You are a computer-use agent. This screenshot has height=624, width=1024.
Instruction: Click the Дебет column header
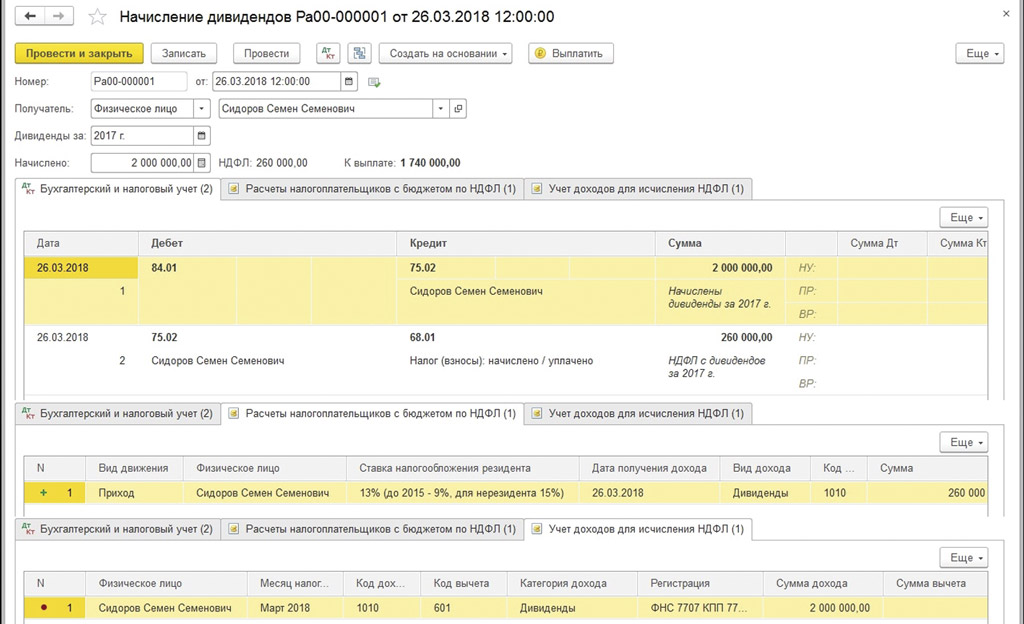(x=268, y=243)
